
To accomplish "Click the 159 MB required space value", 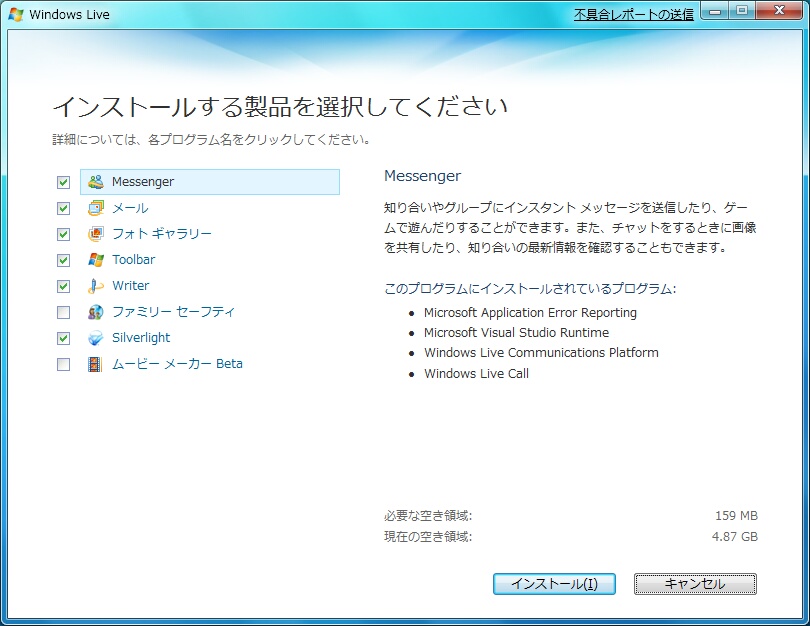I will pos(736,515).
